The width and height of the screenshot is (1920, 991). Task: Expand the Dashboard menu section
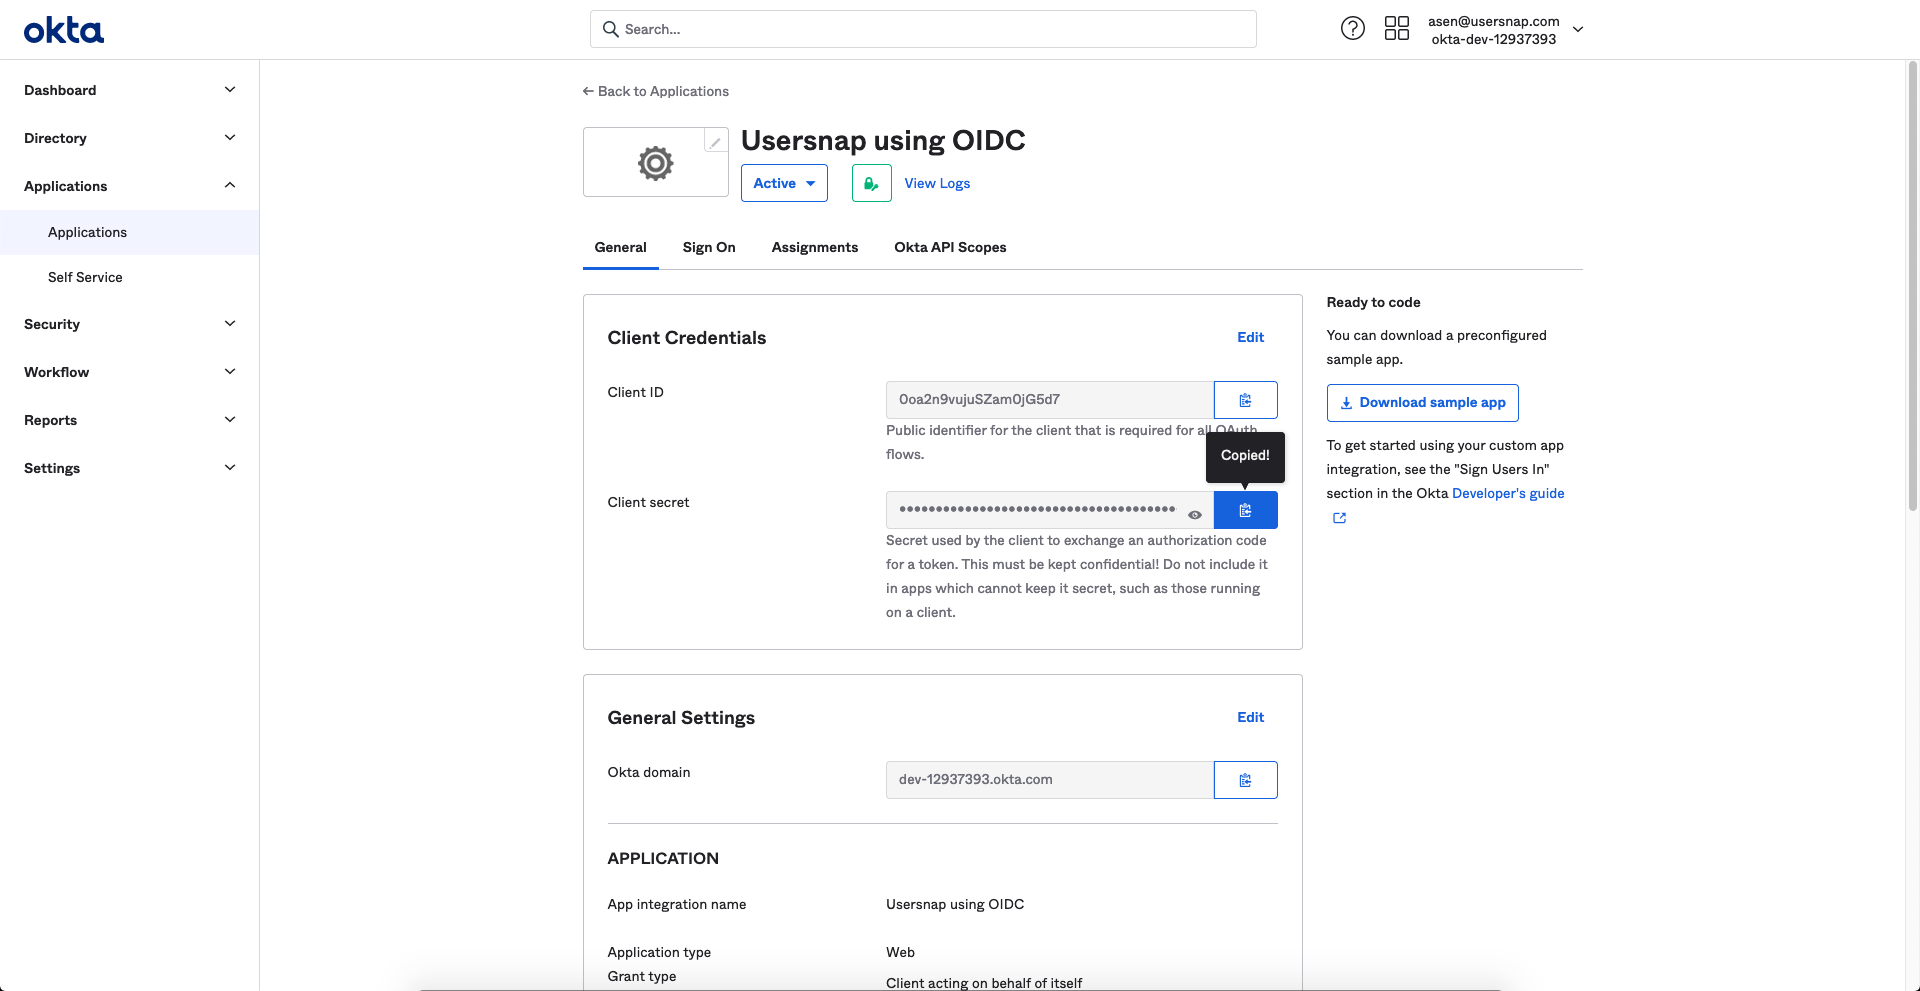[130, 90]
